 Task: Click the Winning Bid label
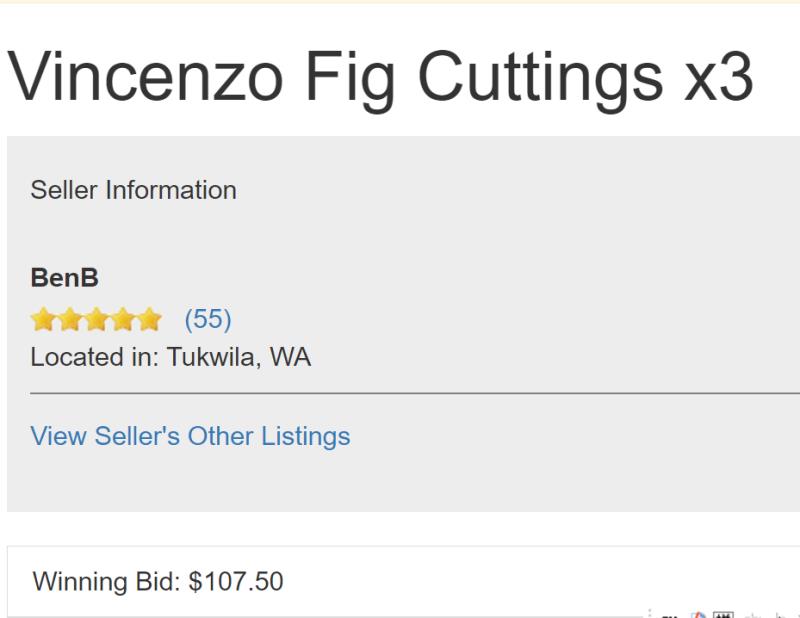point(106,581)
